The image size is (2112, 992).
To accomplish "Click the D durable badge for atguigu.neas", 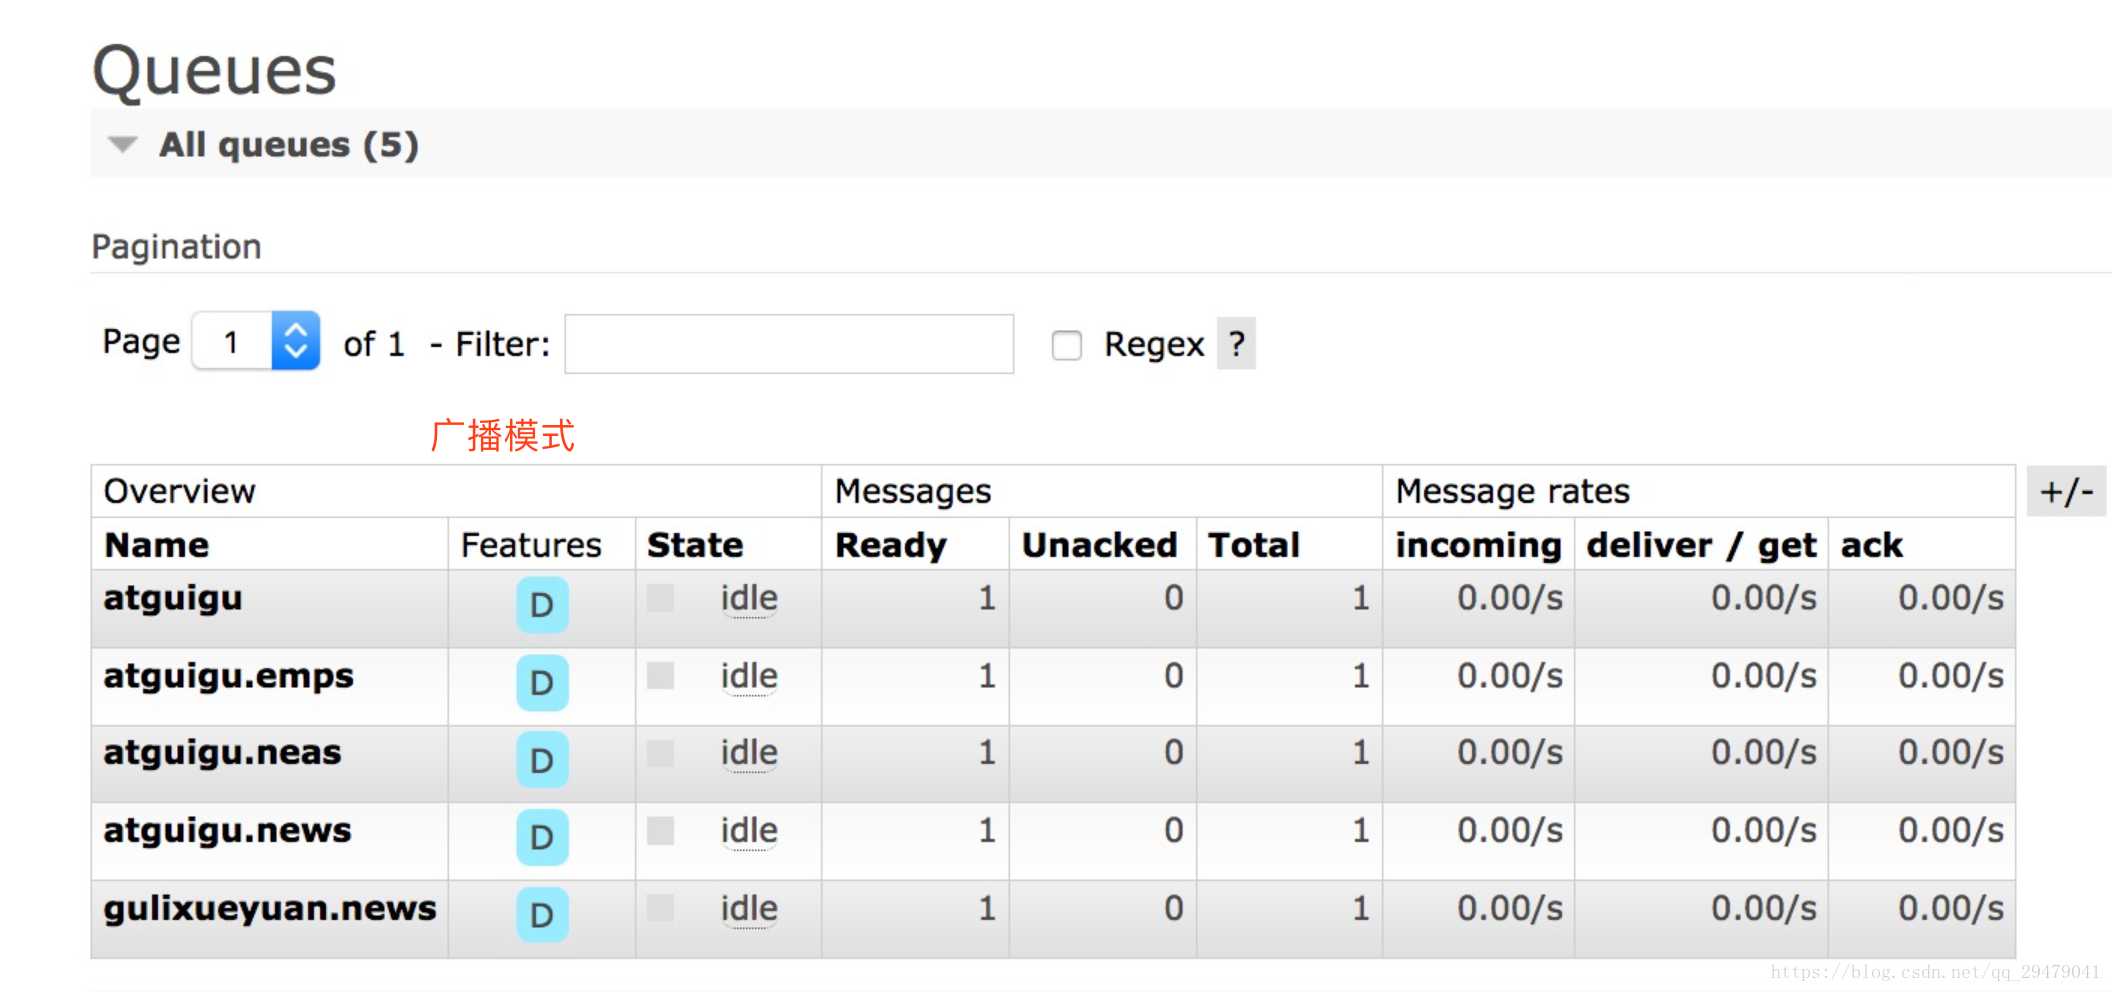I will click(x=542, y=760).
